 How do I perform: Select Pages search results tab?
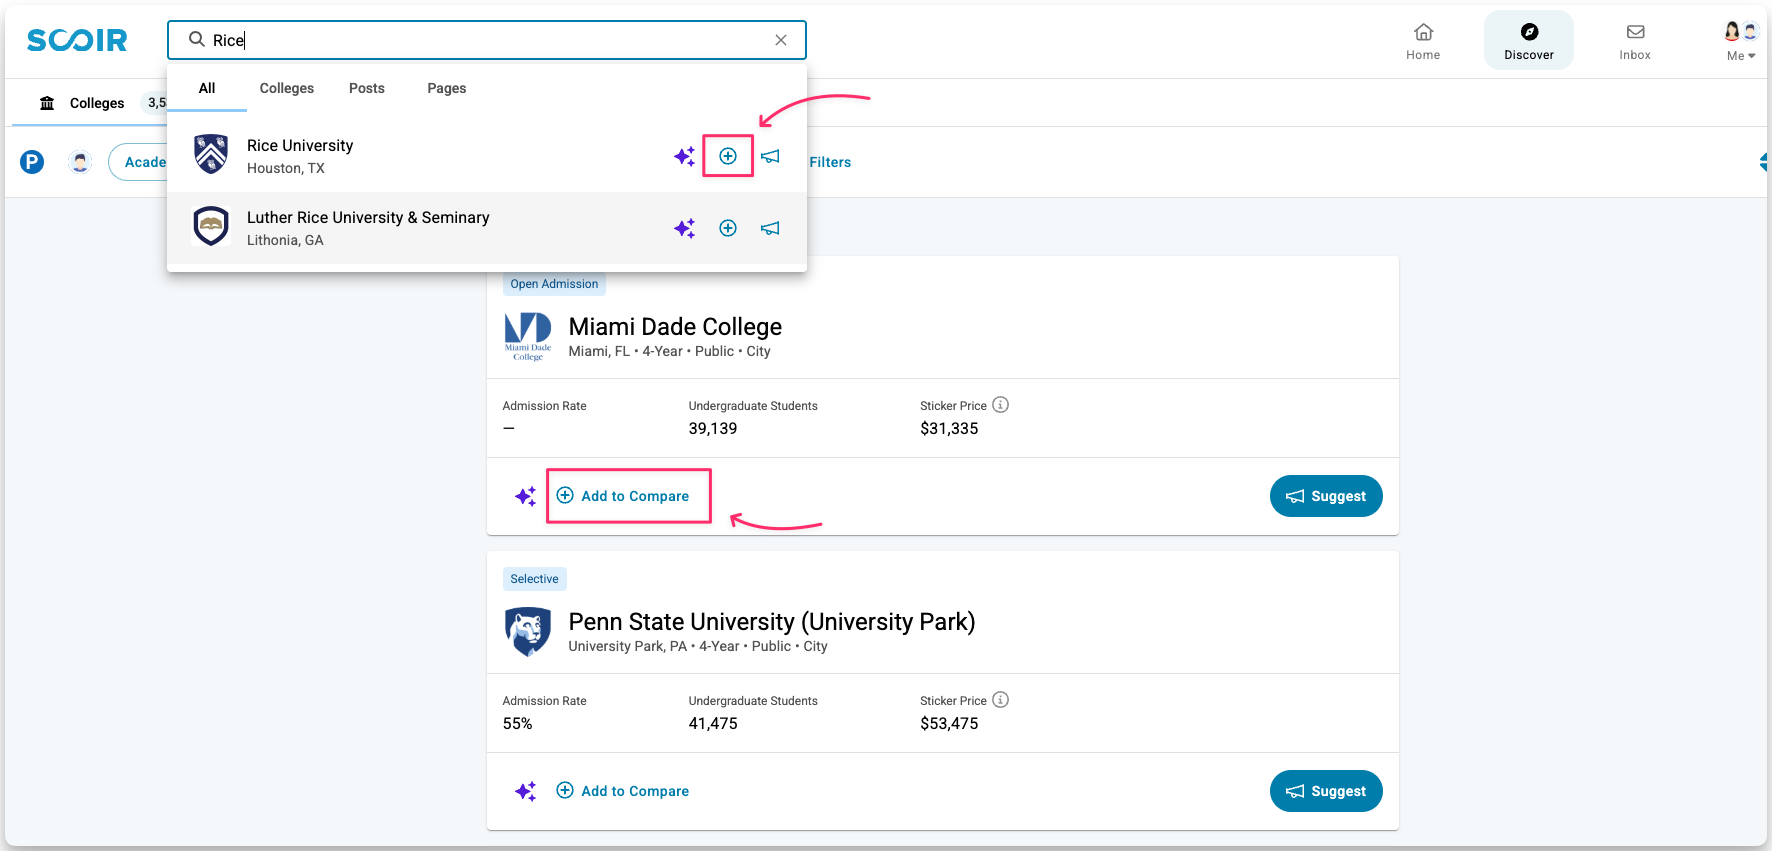[446, 88]
